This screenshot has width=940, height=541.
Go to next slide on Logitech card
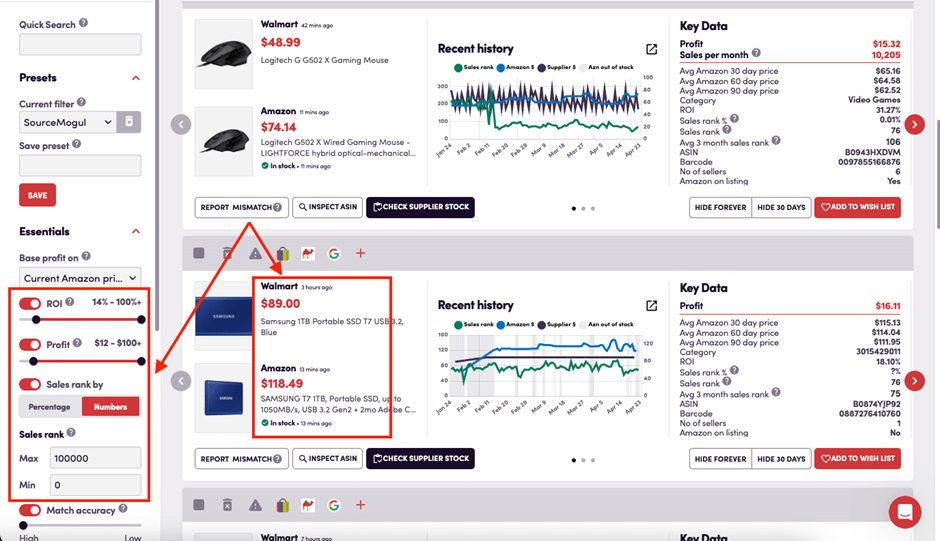(914, 125)
